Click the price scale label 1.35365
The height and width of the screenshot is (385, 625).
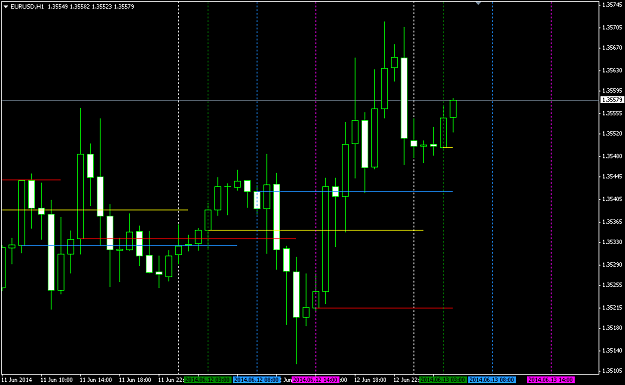(x=612, y=222)
